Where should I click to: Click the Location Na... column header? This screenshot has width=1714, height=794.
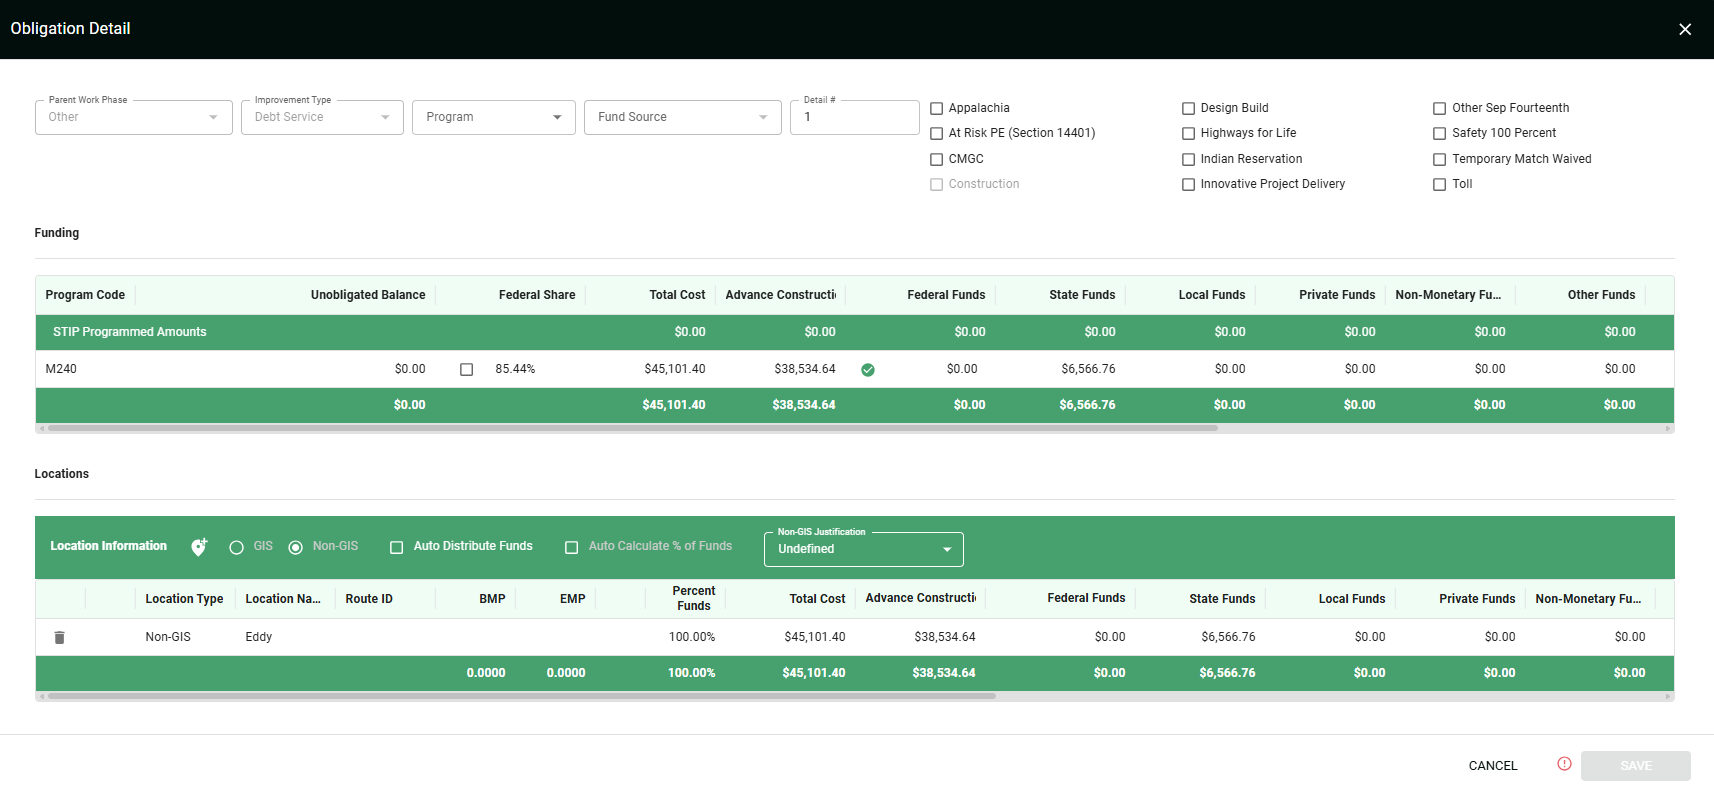[x=283, y=599]
